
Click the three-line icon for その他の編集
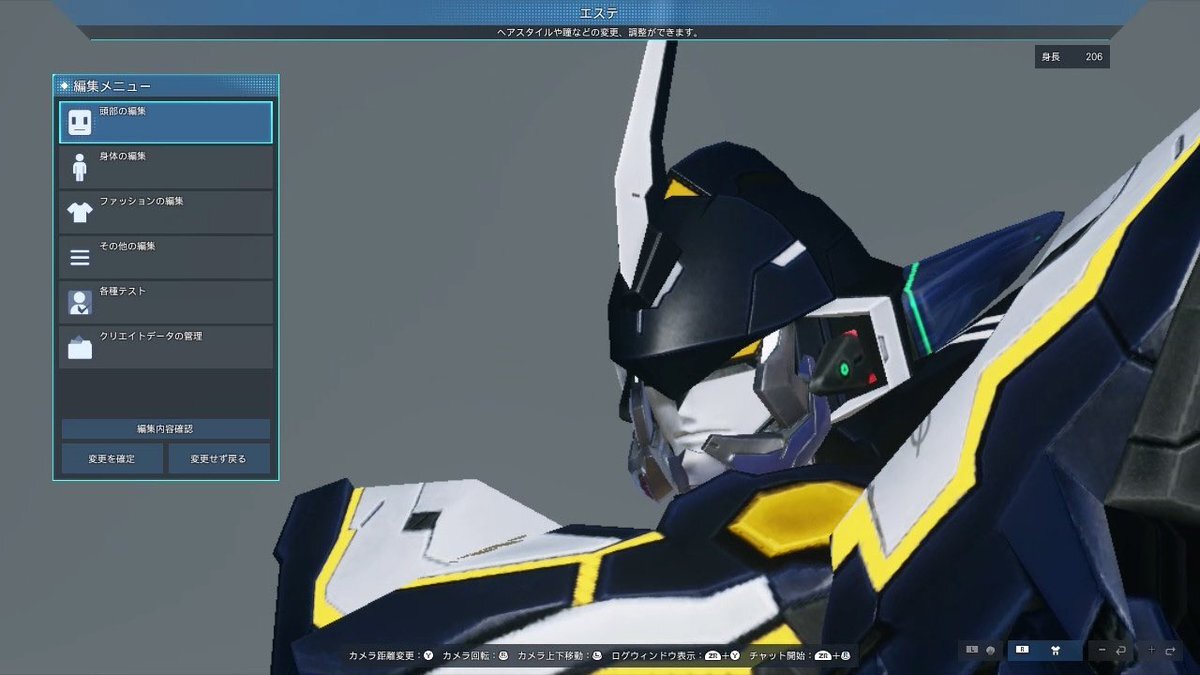pos(80,258)
